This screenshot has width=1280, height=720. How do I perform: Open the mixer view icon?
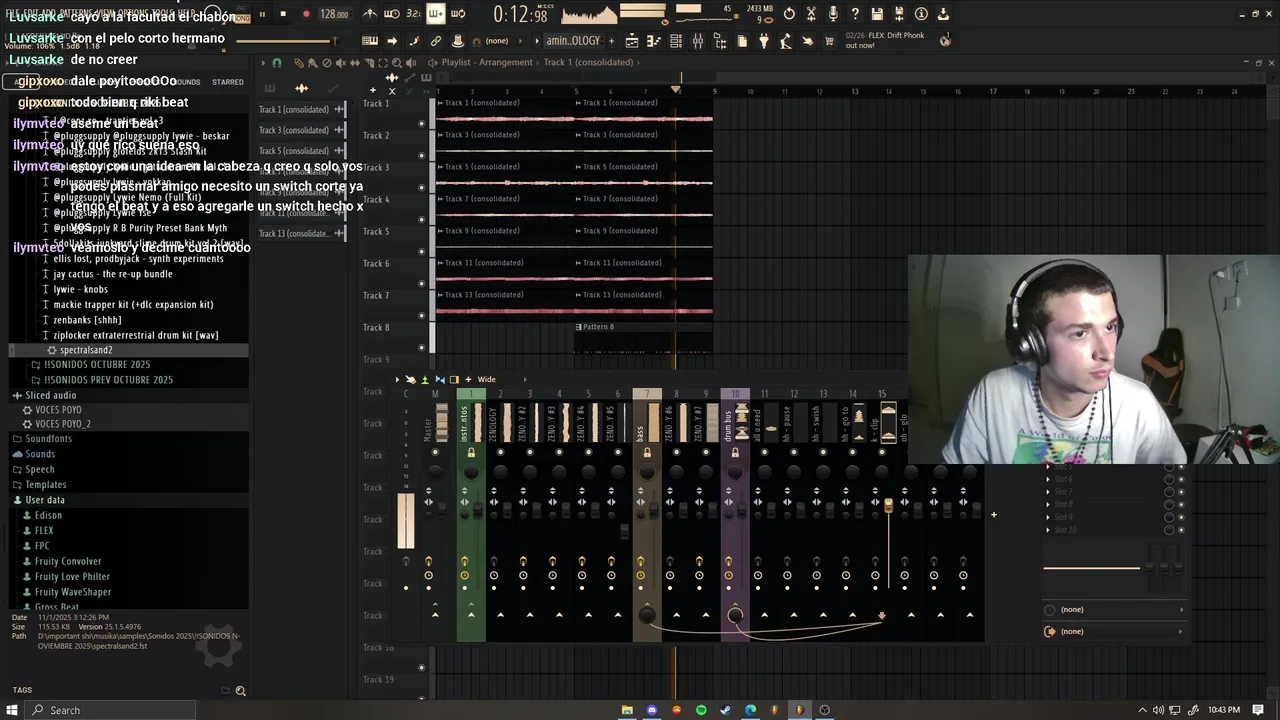[x=698, y=41]
